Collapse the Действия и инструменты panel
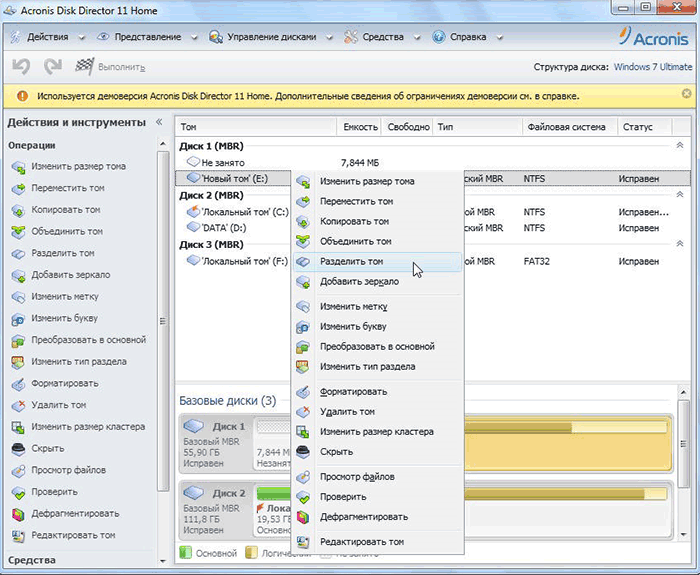Viewport: 700px width, 575px height. coord(159,122)
